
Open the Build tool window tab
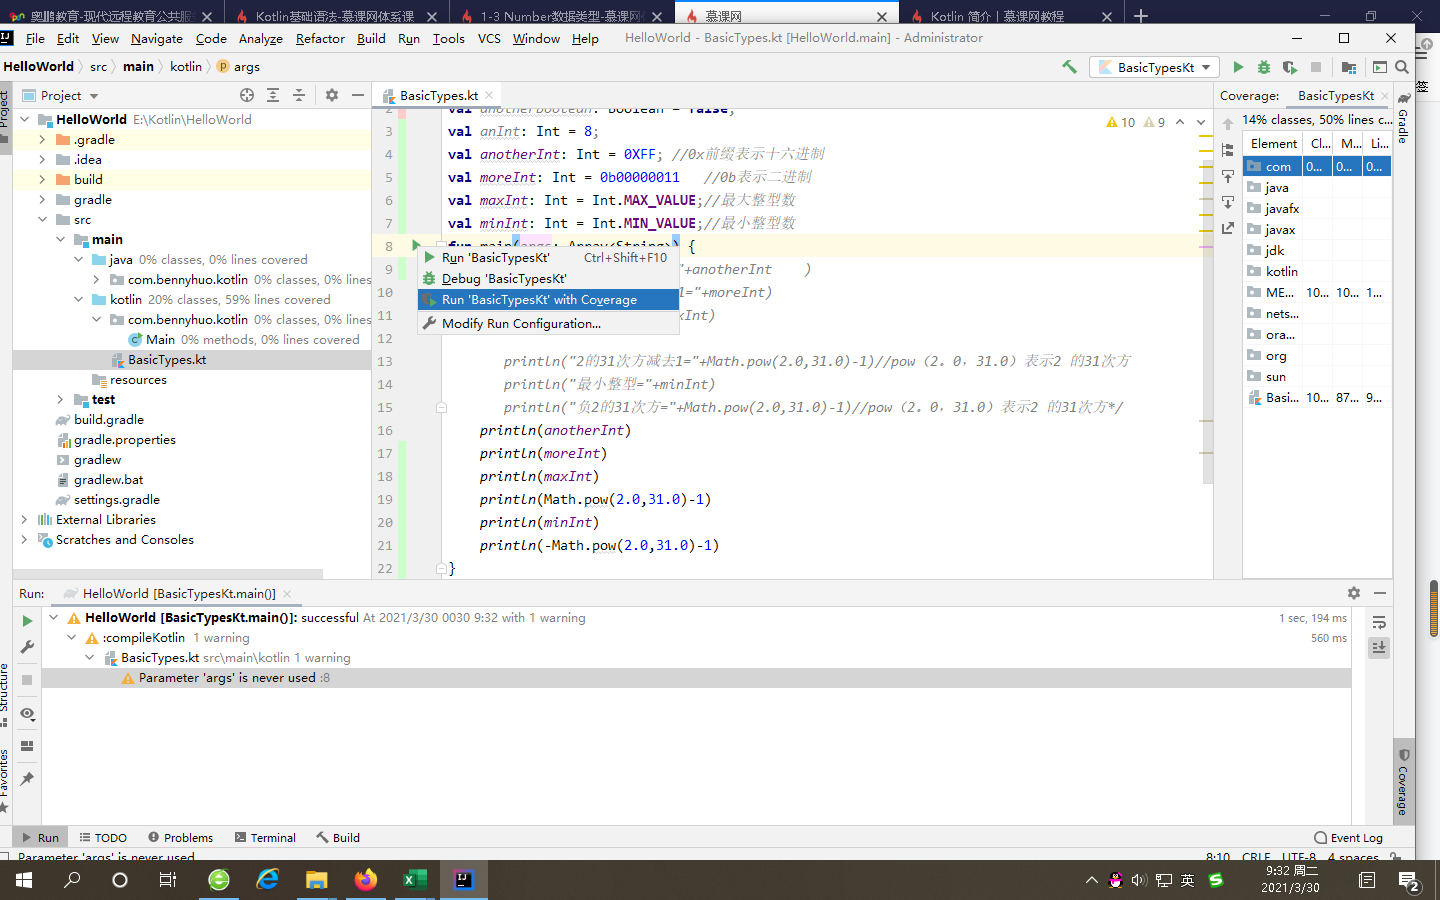pos(338,838)
